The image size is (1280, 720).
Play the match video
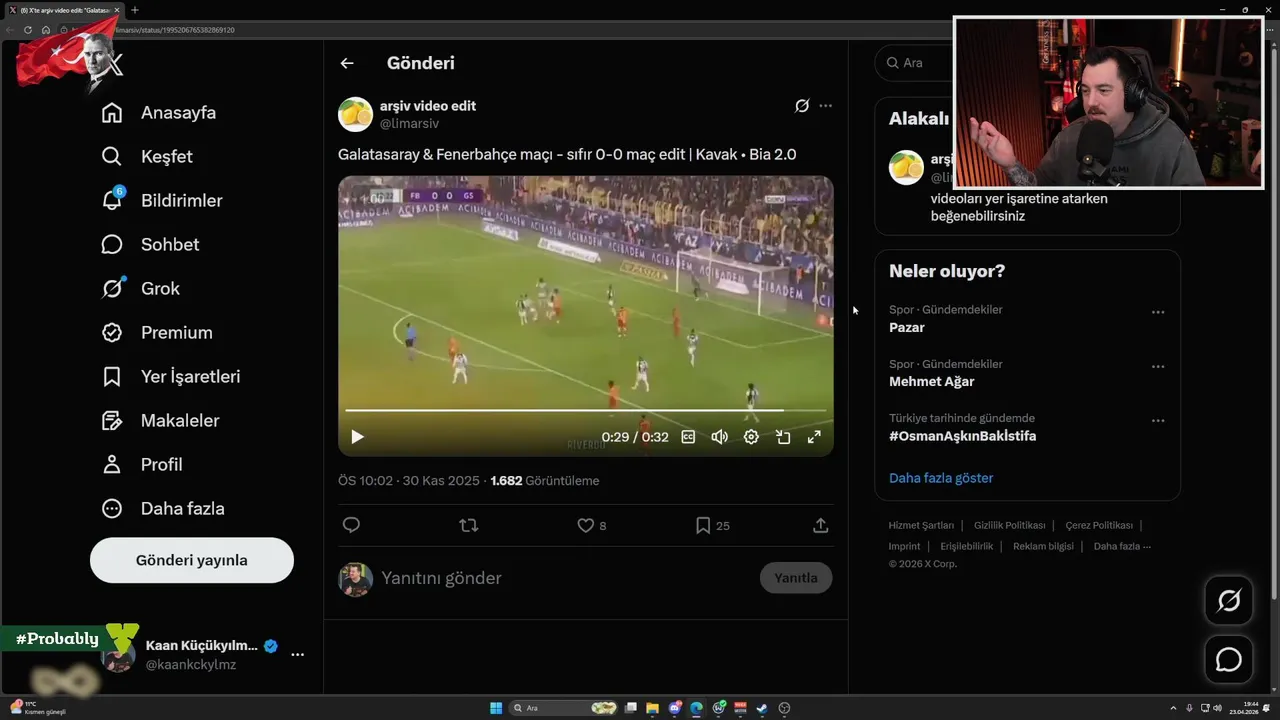(x=357, y=437)
